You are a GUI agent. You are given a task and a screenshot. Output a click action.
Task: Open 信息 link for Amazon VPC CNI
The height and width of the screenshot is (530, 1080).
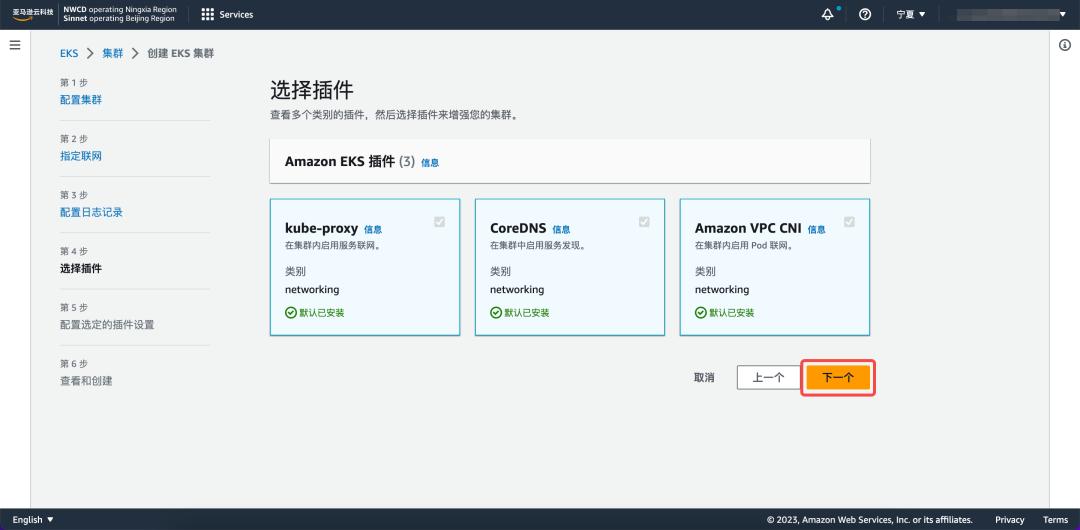click(816, 230)
